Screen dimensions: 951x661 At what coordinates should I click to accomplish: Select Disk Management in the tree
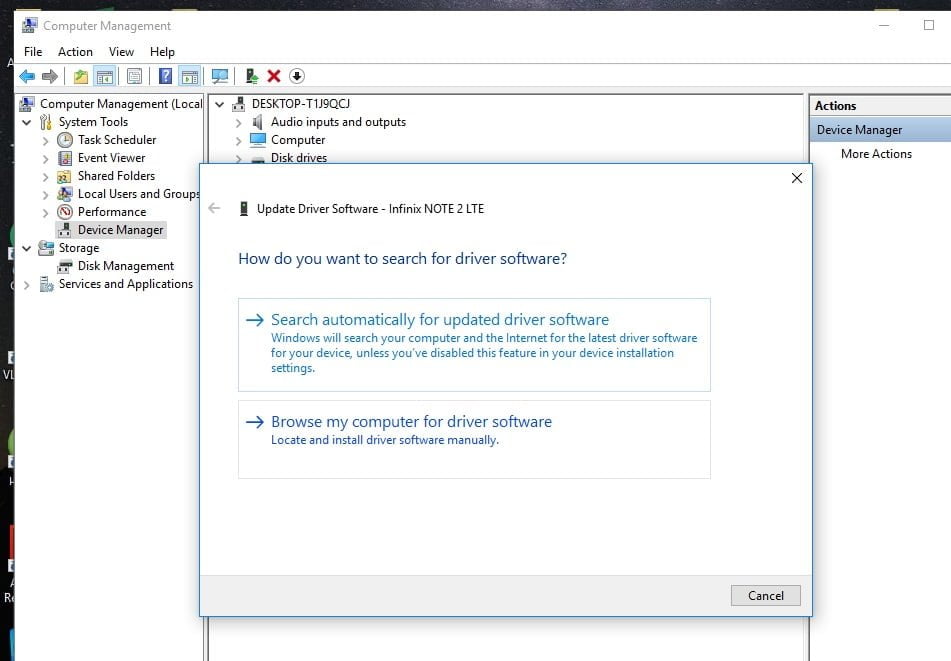tap(126, 266)
